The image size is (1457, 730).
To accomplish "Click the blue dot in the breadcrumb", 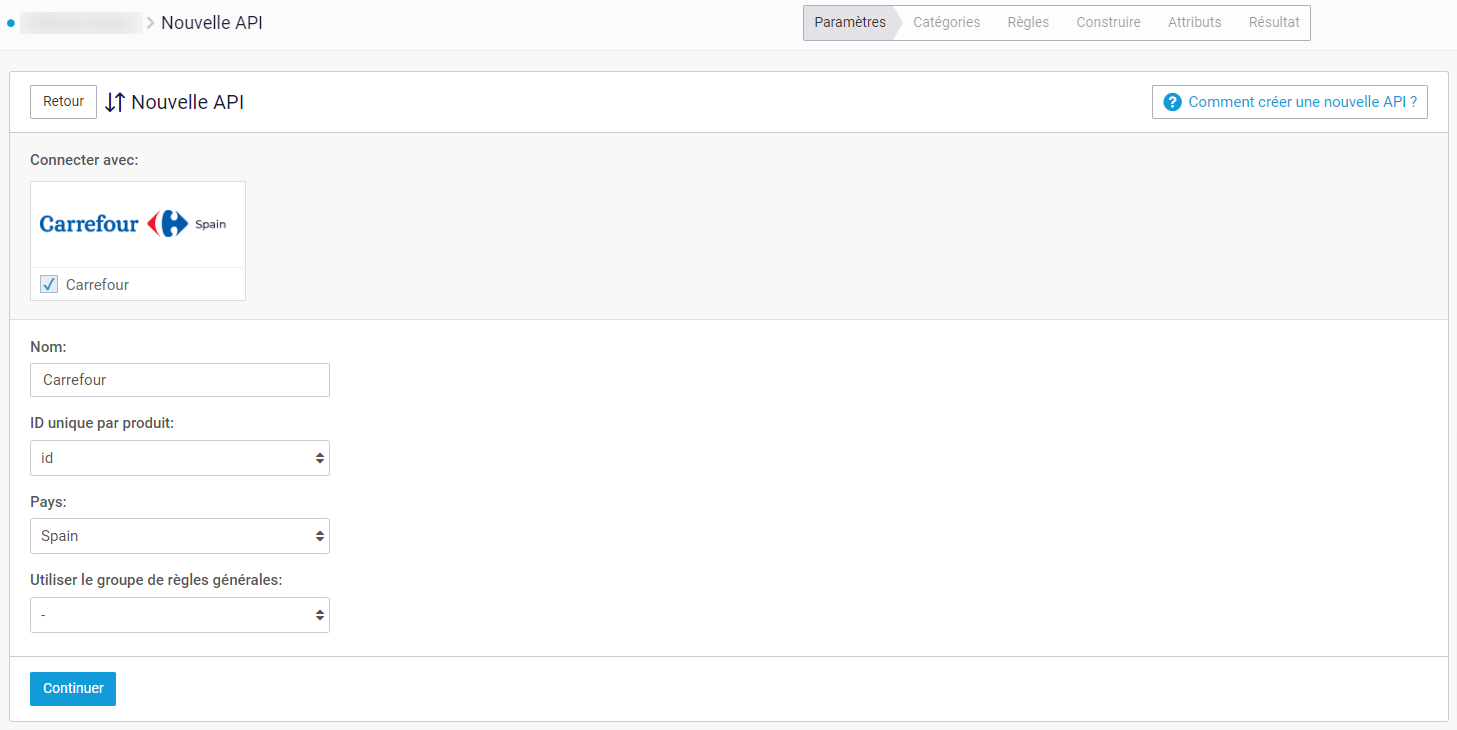I will [11, 22].
